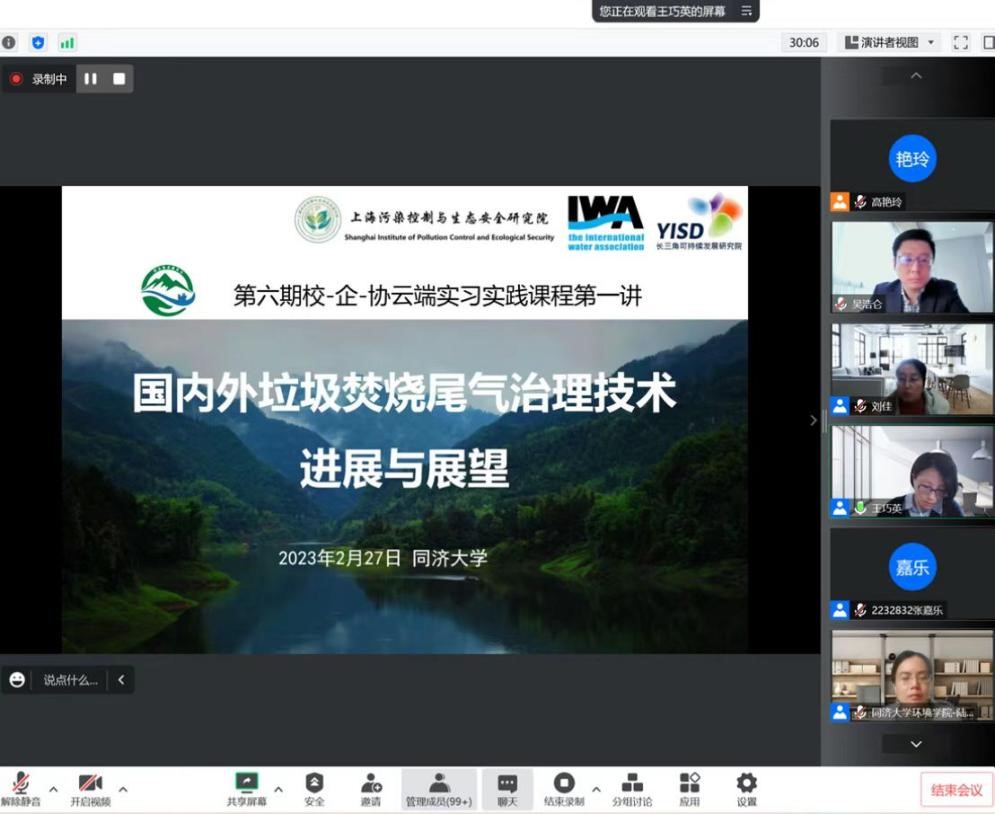Pause the recording
Viewport: 995px width, 814px height.
tap(91, 79)
